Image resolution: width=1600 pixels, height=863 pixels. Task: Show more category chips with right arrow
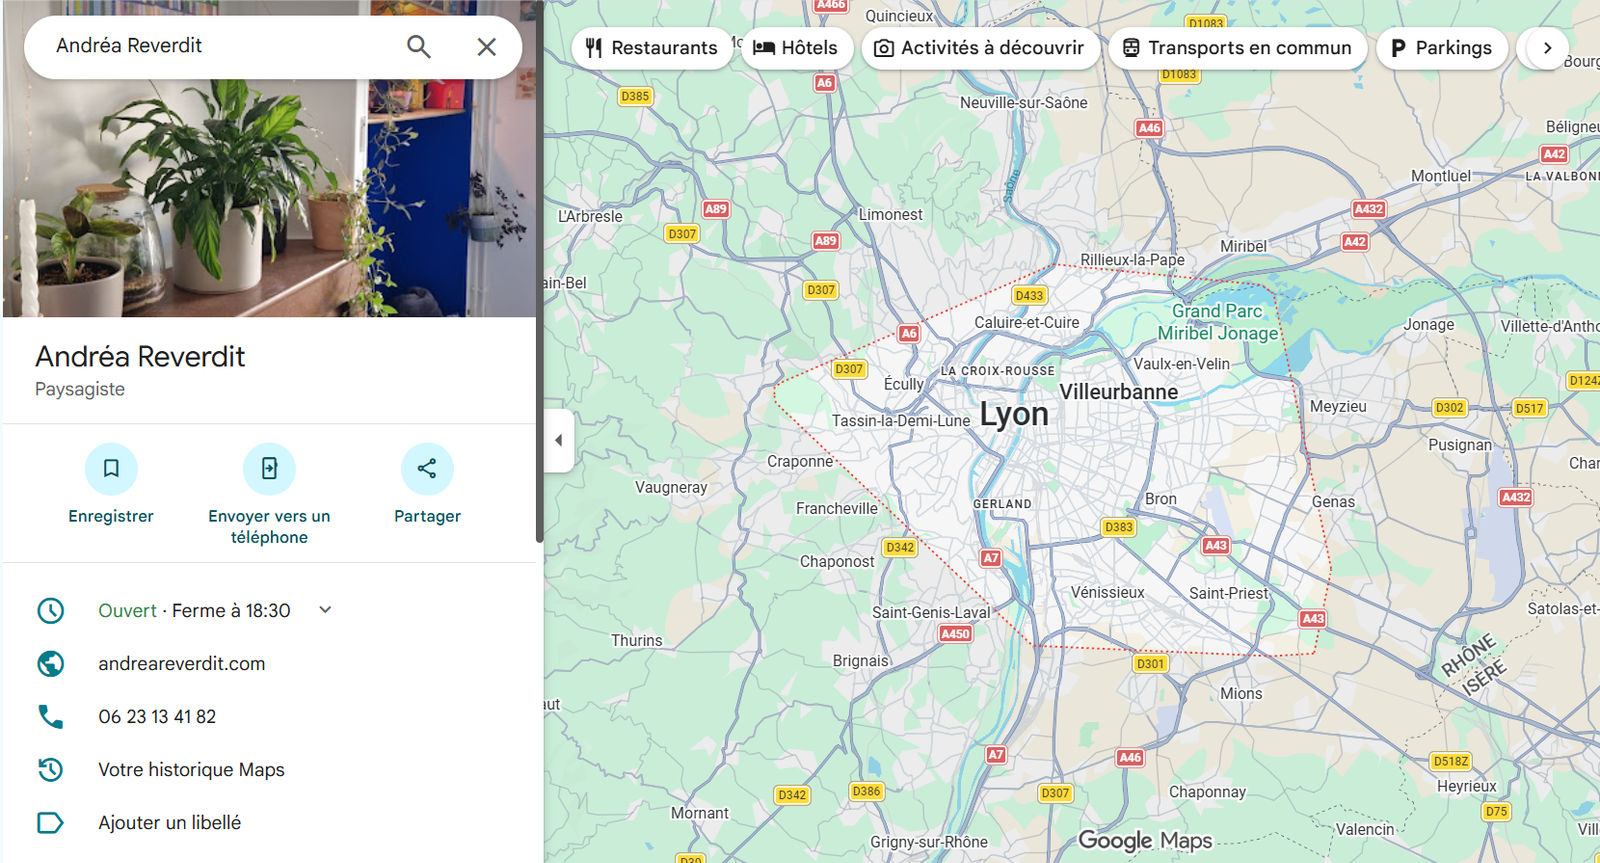click(1547, 48)
